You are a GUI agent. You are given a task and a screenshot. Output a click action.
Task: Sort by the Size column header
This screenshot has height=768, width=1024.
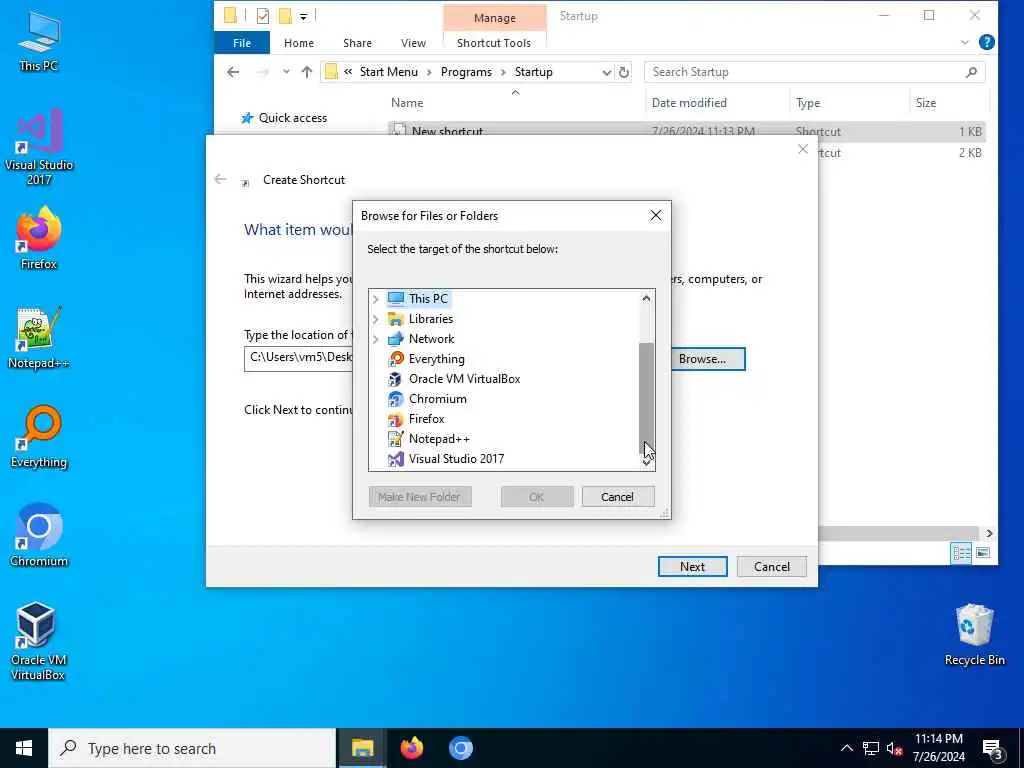925,103
